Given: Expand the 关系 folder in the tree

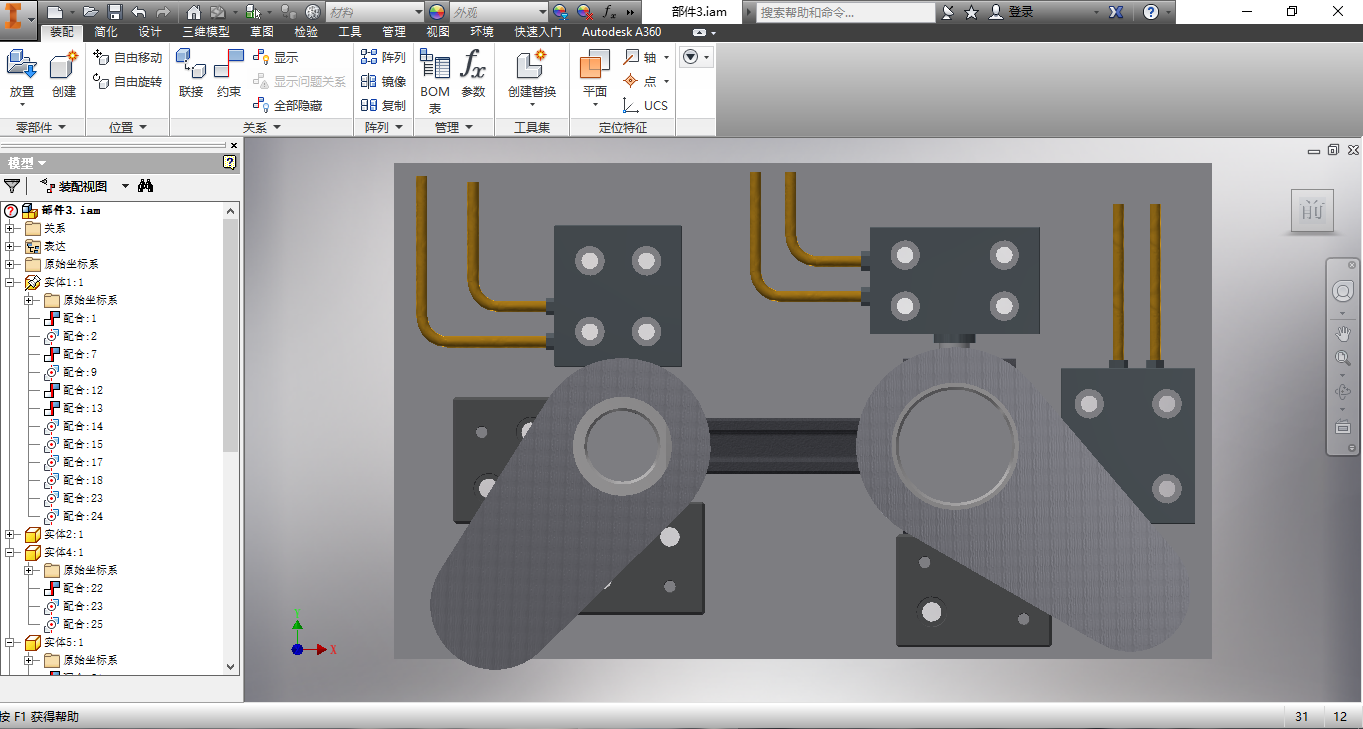Looking at the screenshot, I should point(10,229).
